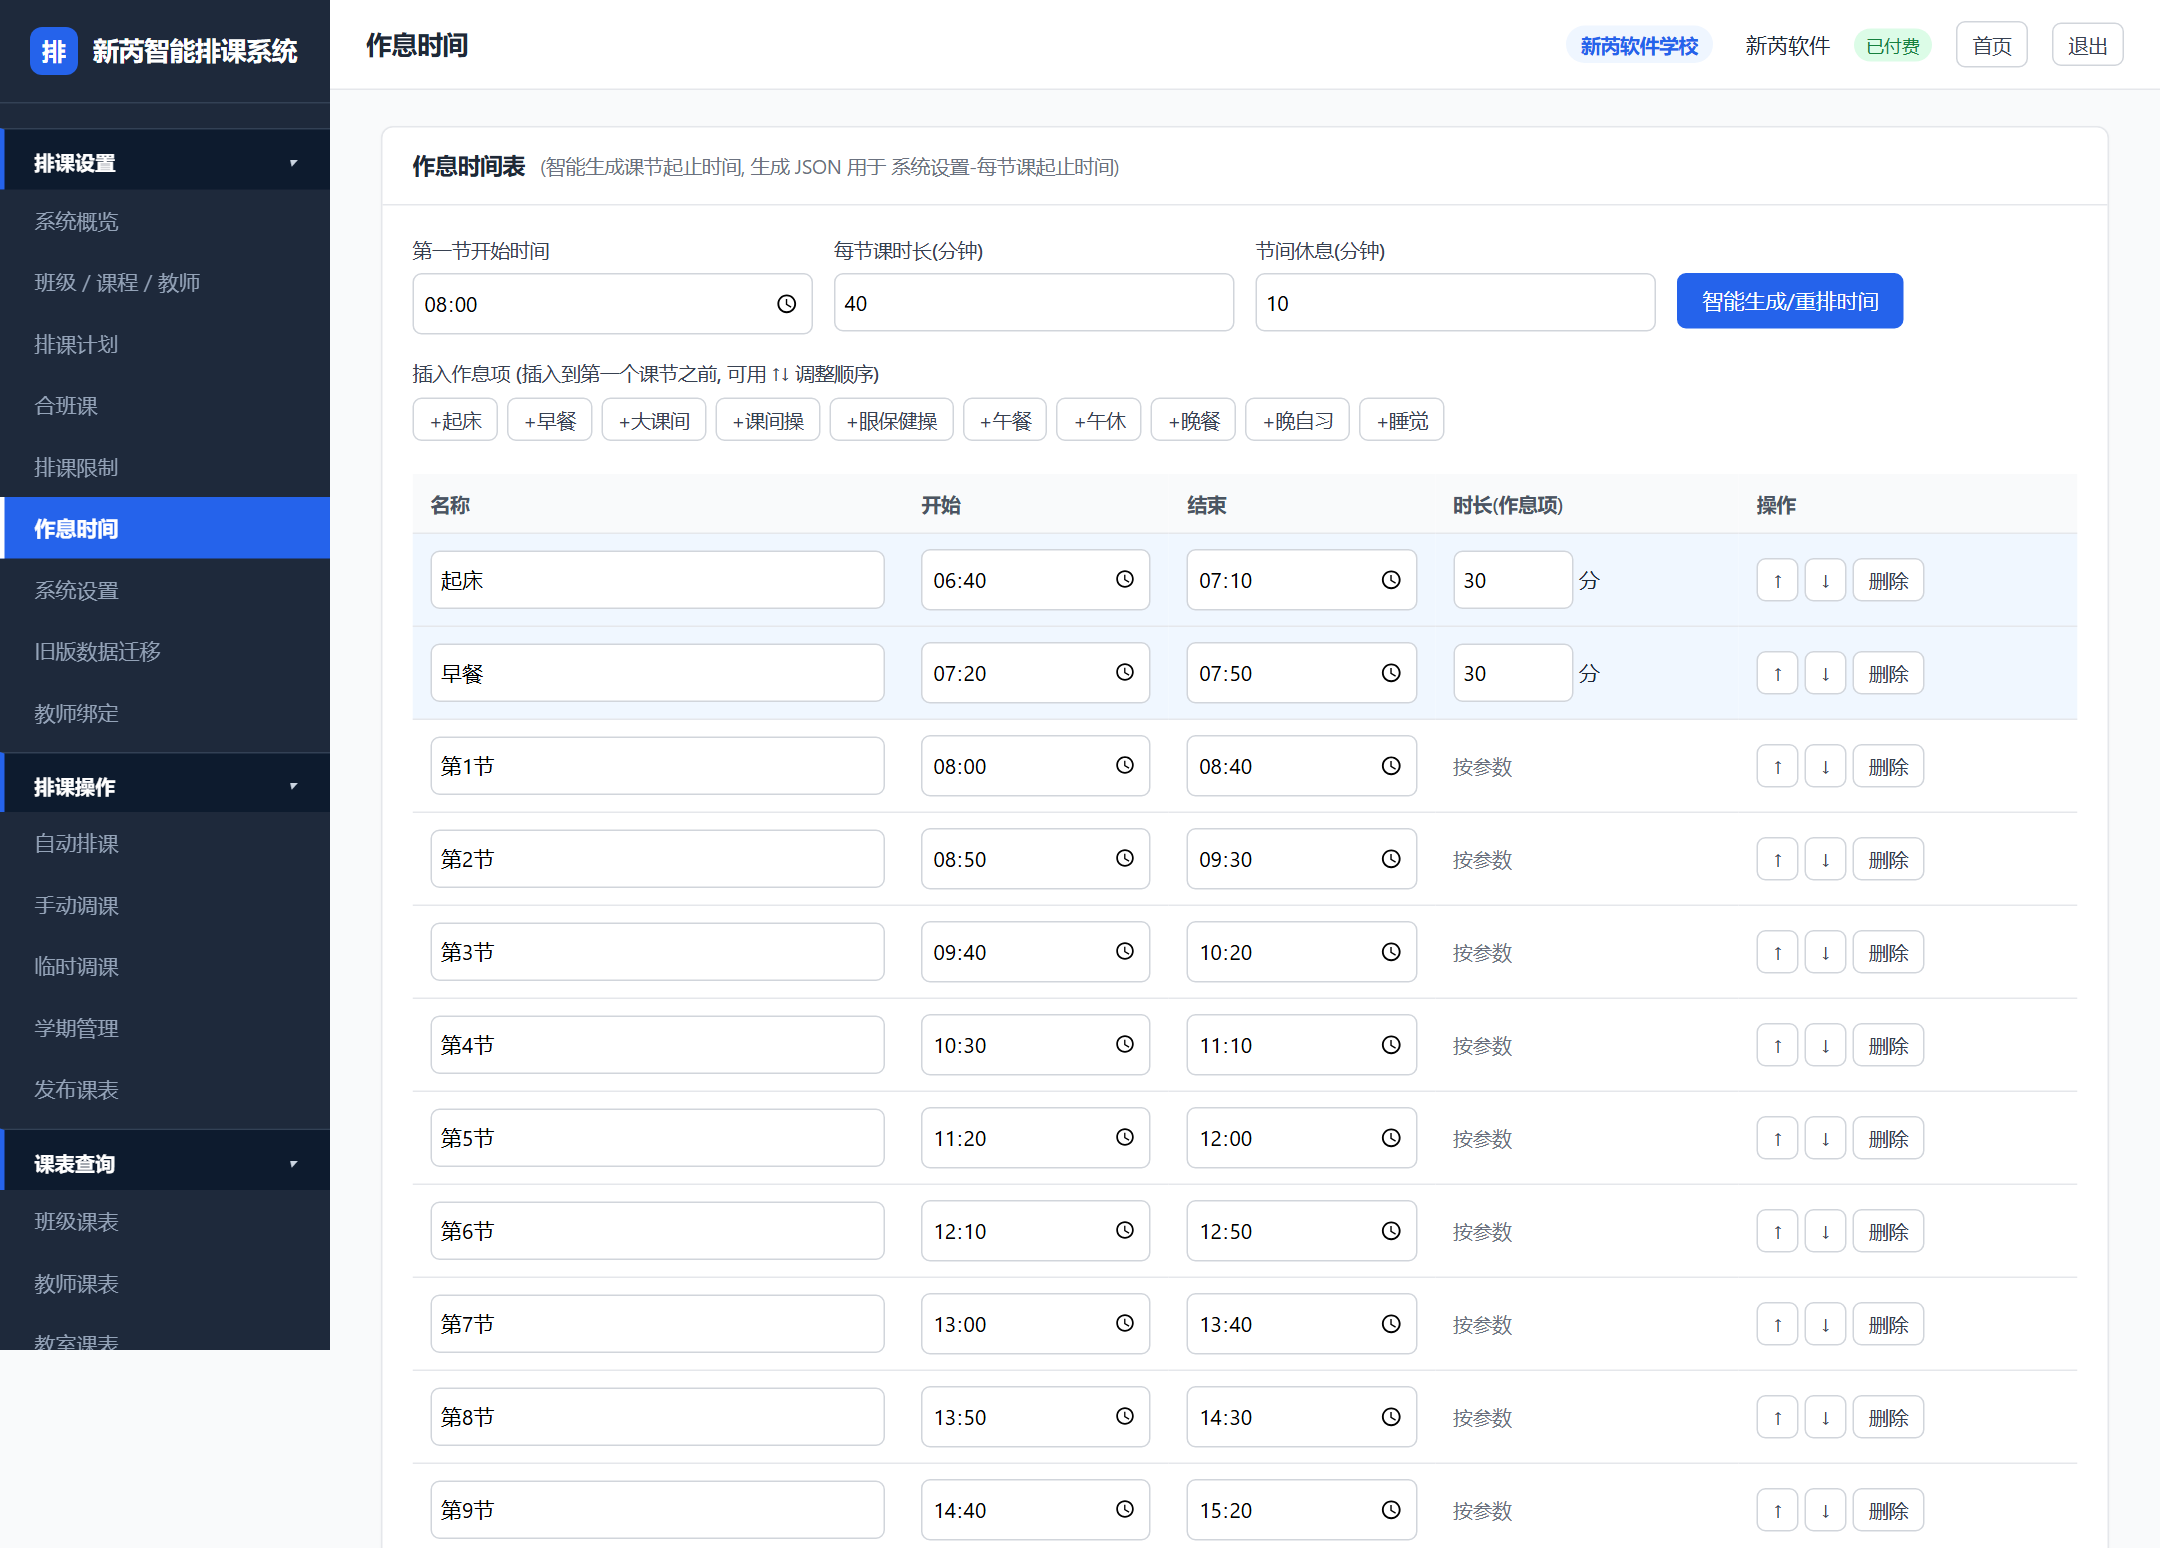Viewport: 2160px width, 1548px height.
Task: Open 系统概览 in the sidebar
Action: [165, 221]
